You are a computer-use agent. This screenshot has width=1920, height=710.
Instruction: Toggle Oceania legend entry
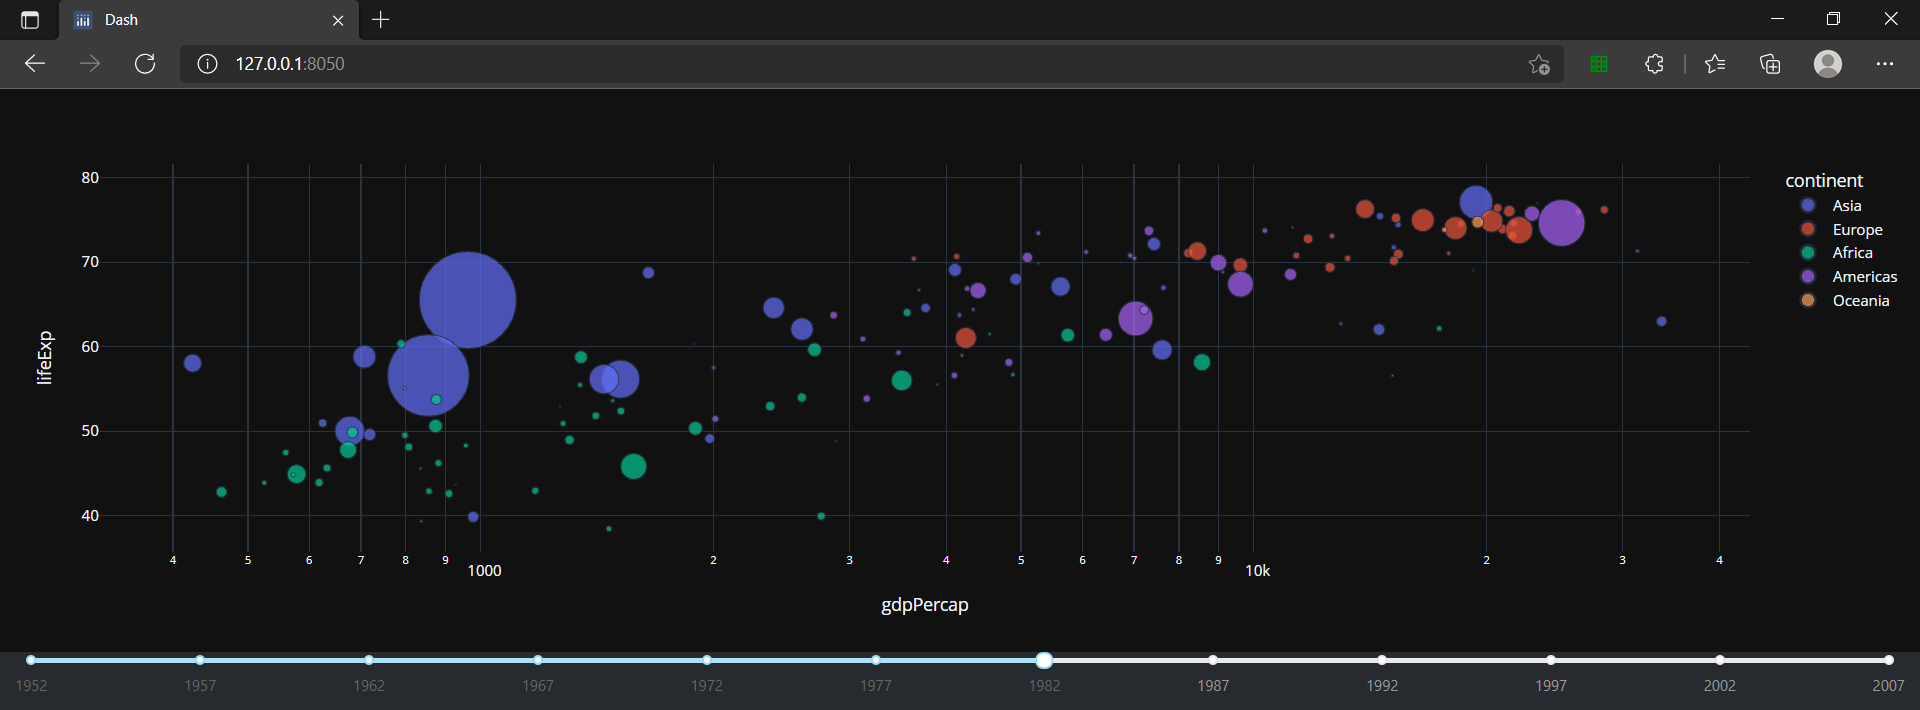click(1859, 301)
